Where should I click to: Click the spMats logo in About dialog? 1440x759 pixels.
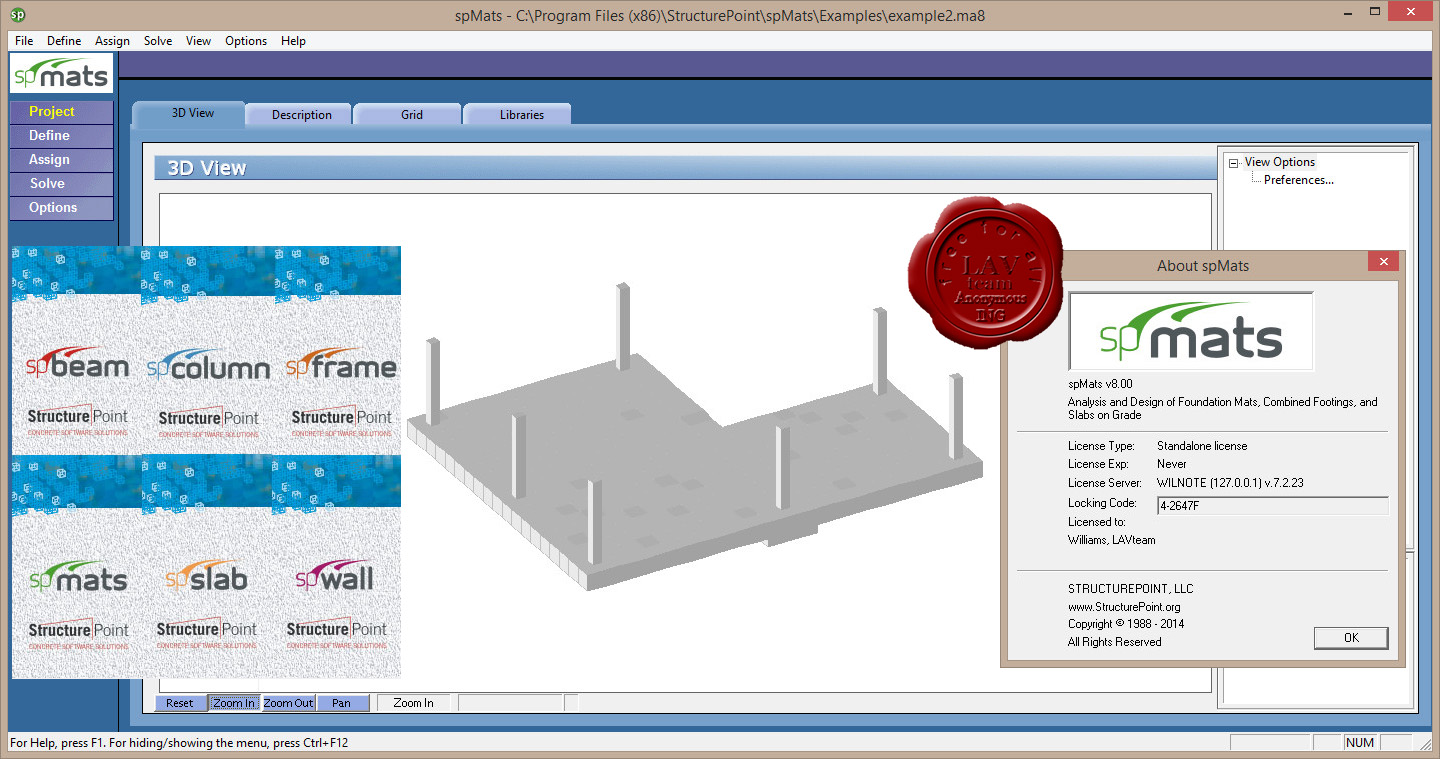[x=1191, y=332]
